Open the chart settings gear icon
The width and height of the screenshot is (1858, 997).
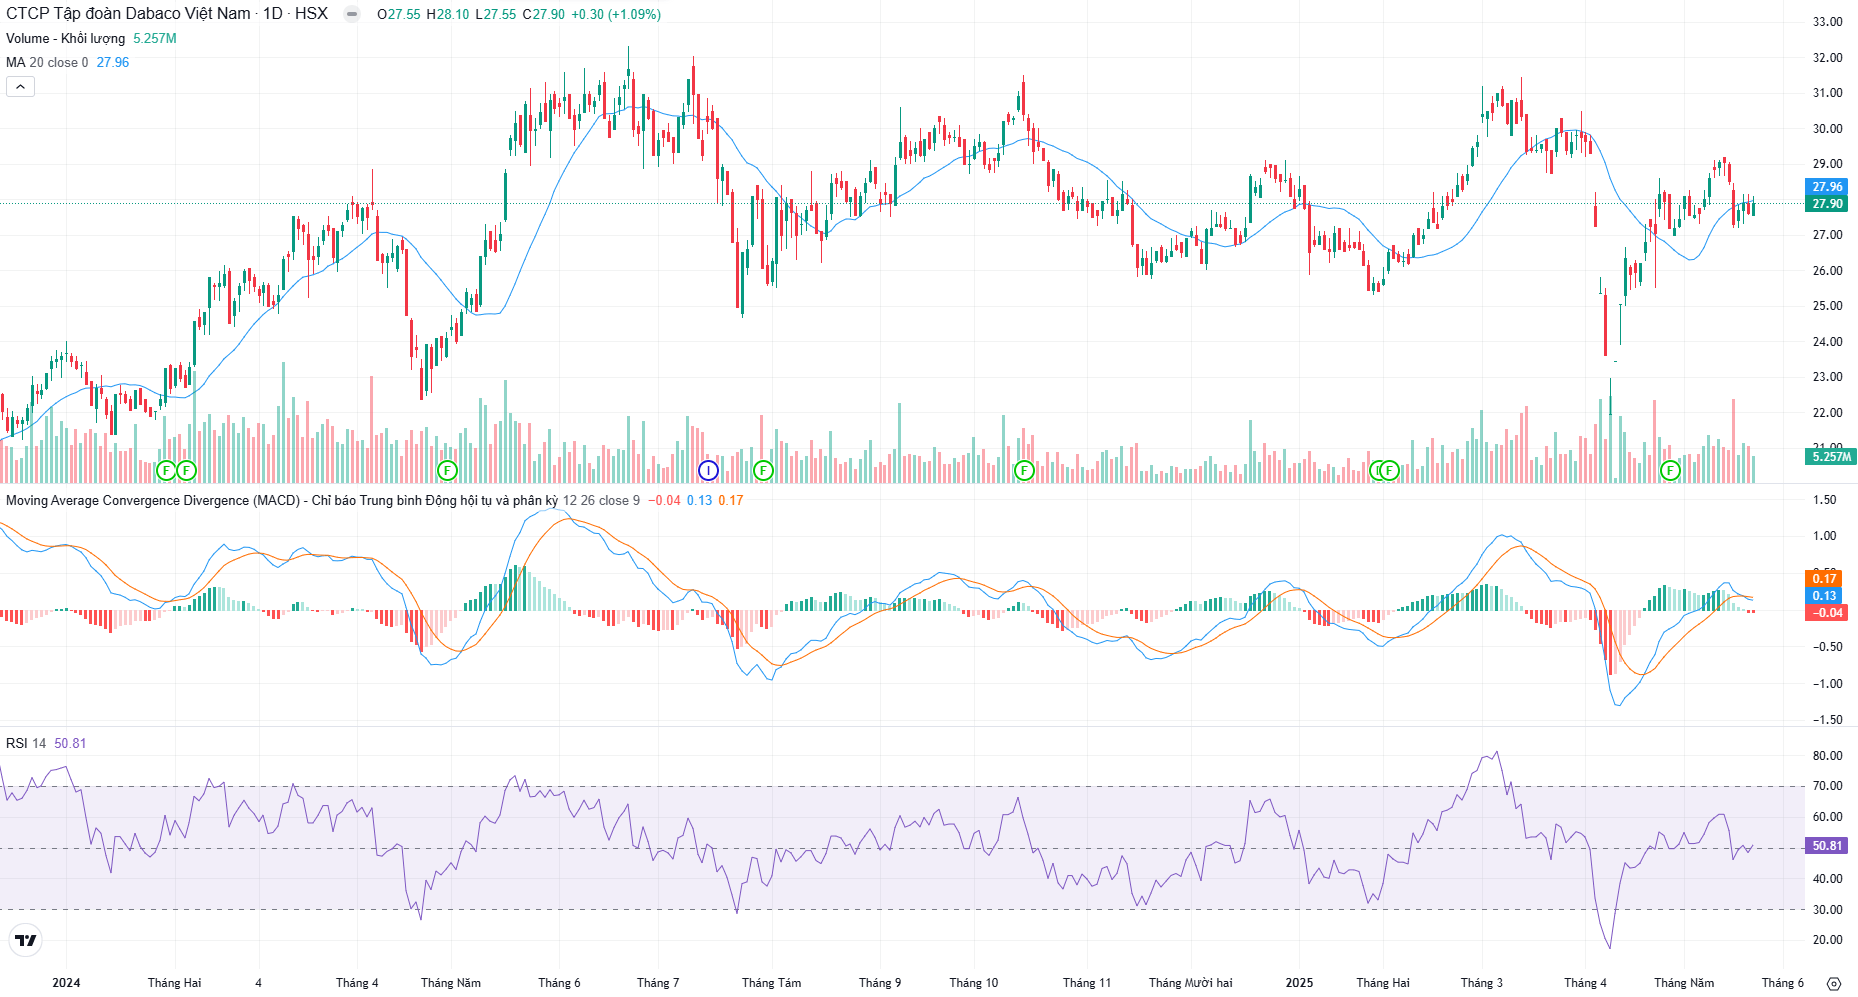coord(1833,983)
